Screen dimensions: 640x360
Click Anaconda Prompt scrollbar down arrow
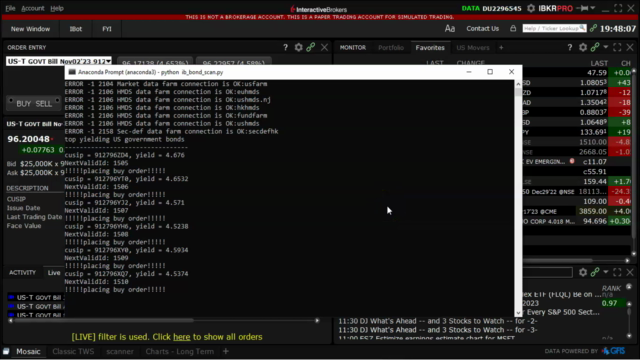[x=518, y=313]
